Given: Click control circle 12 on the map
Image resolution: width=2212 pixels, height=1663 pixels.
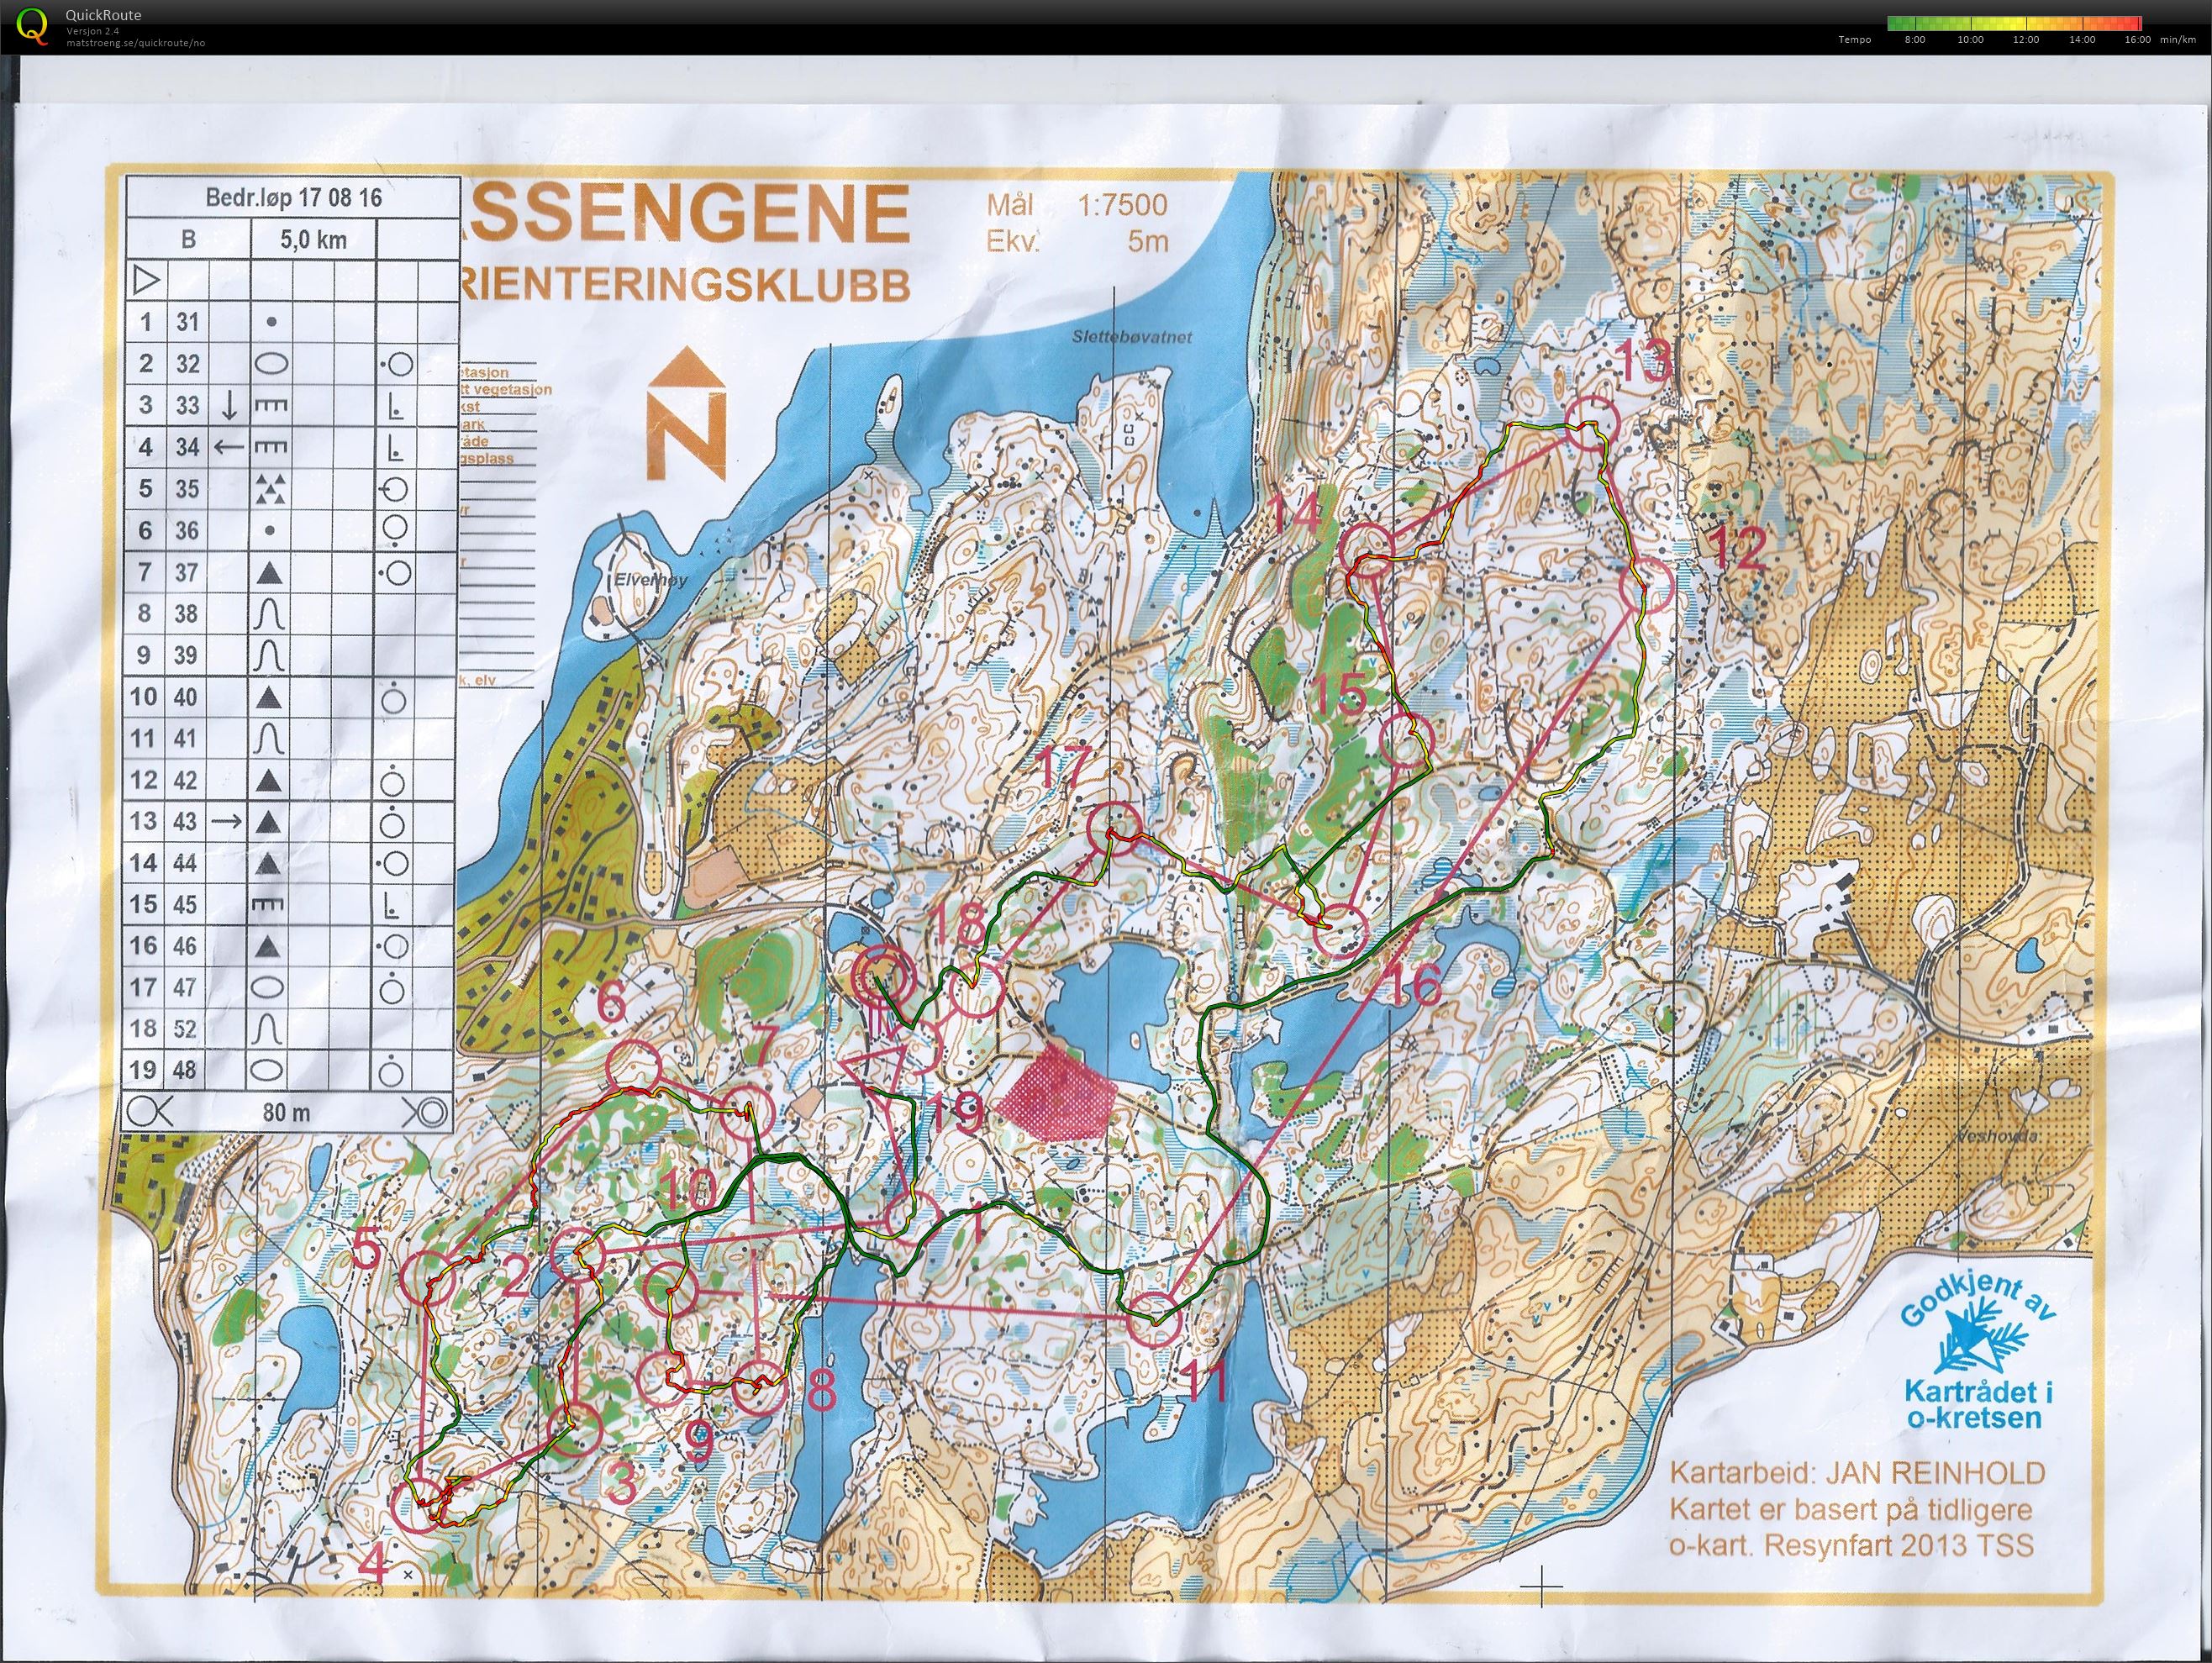Looking at the screenshot, I should coord(1645,586).
